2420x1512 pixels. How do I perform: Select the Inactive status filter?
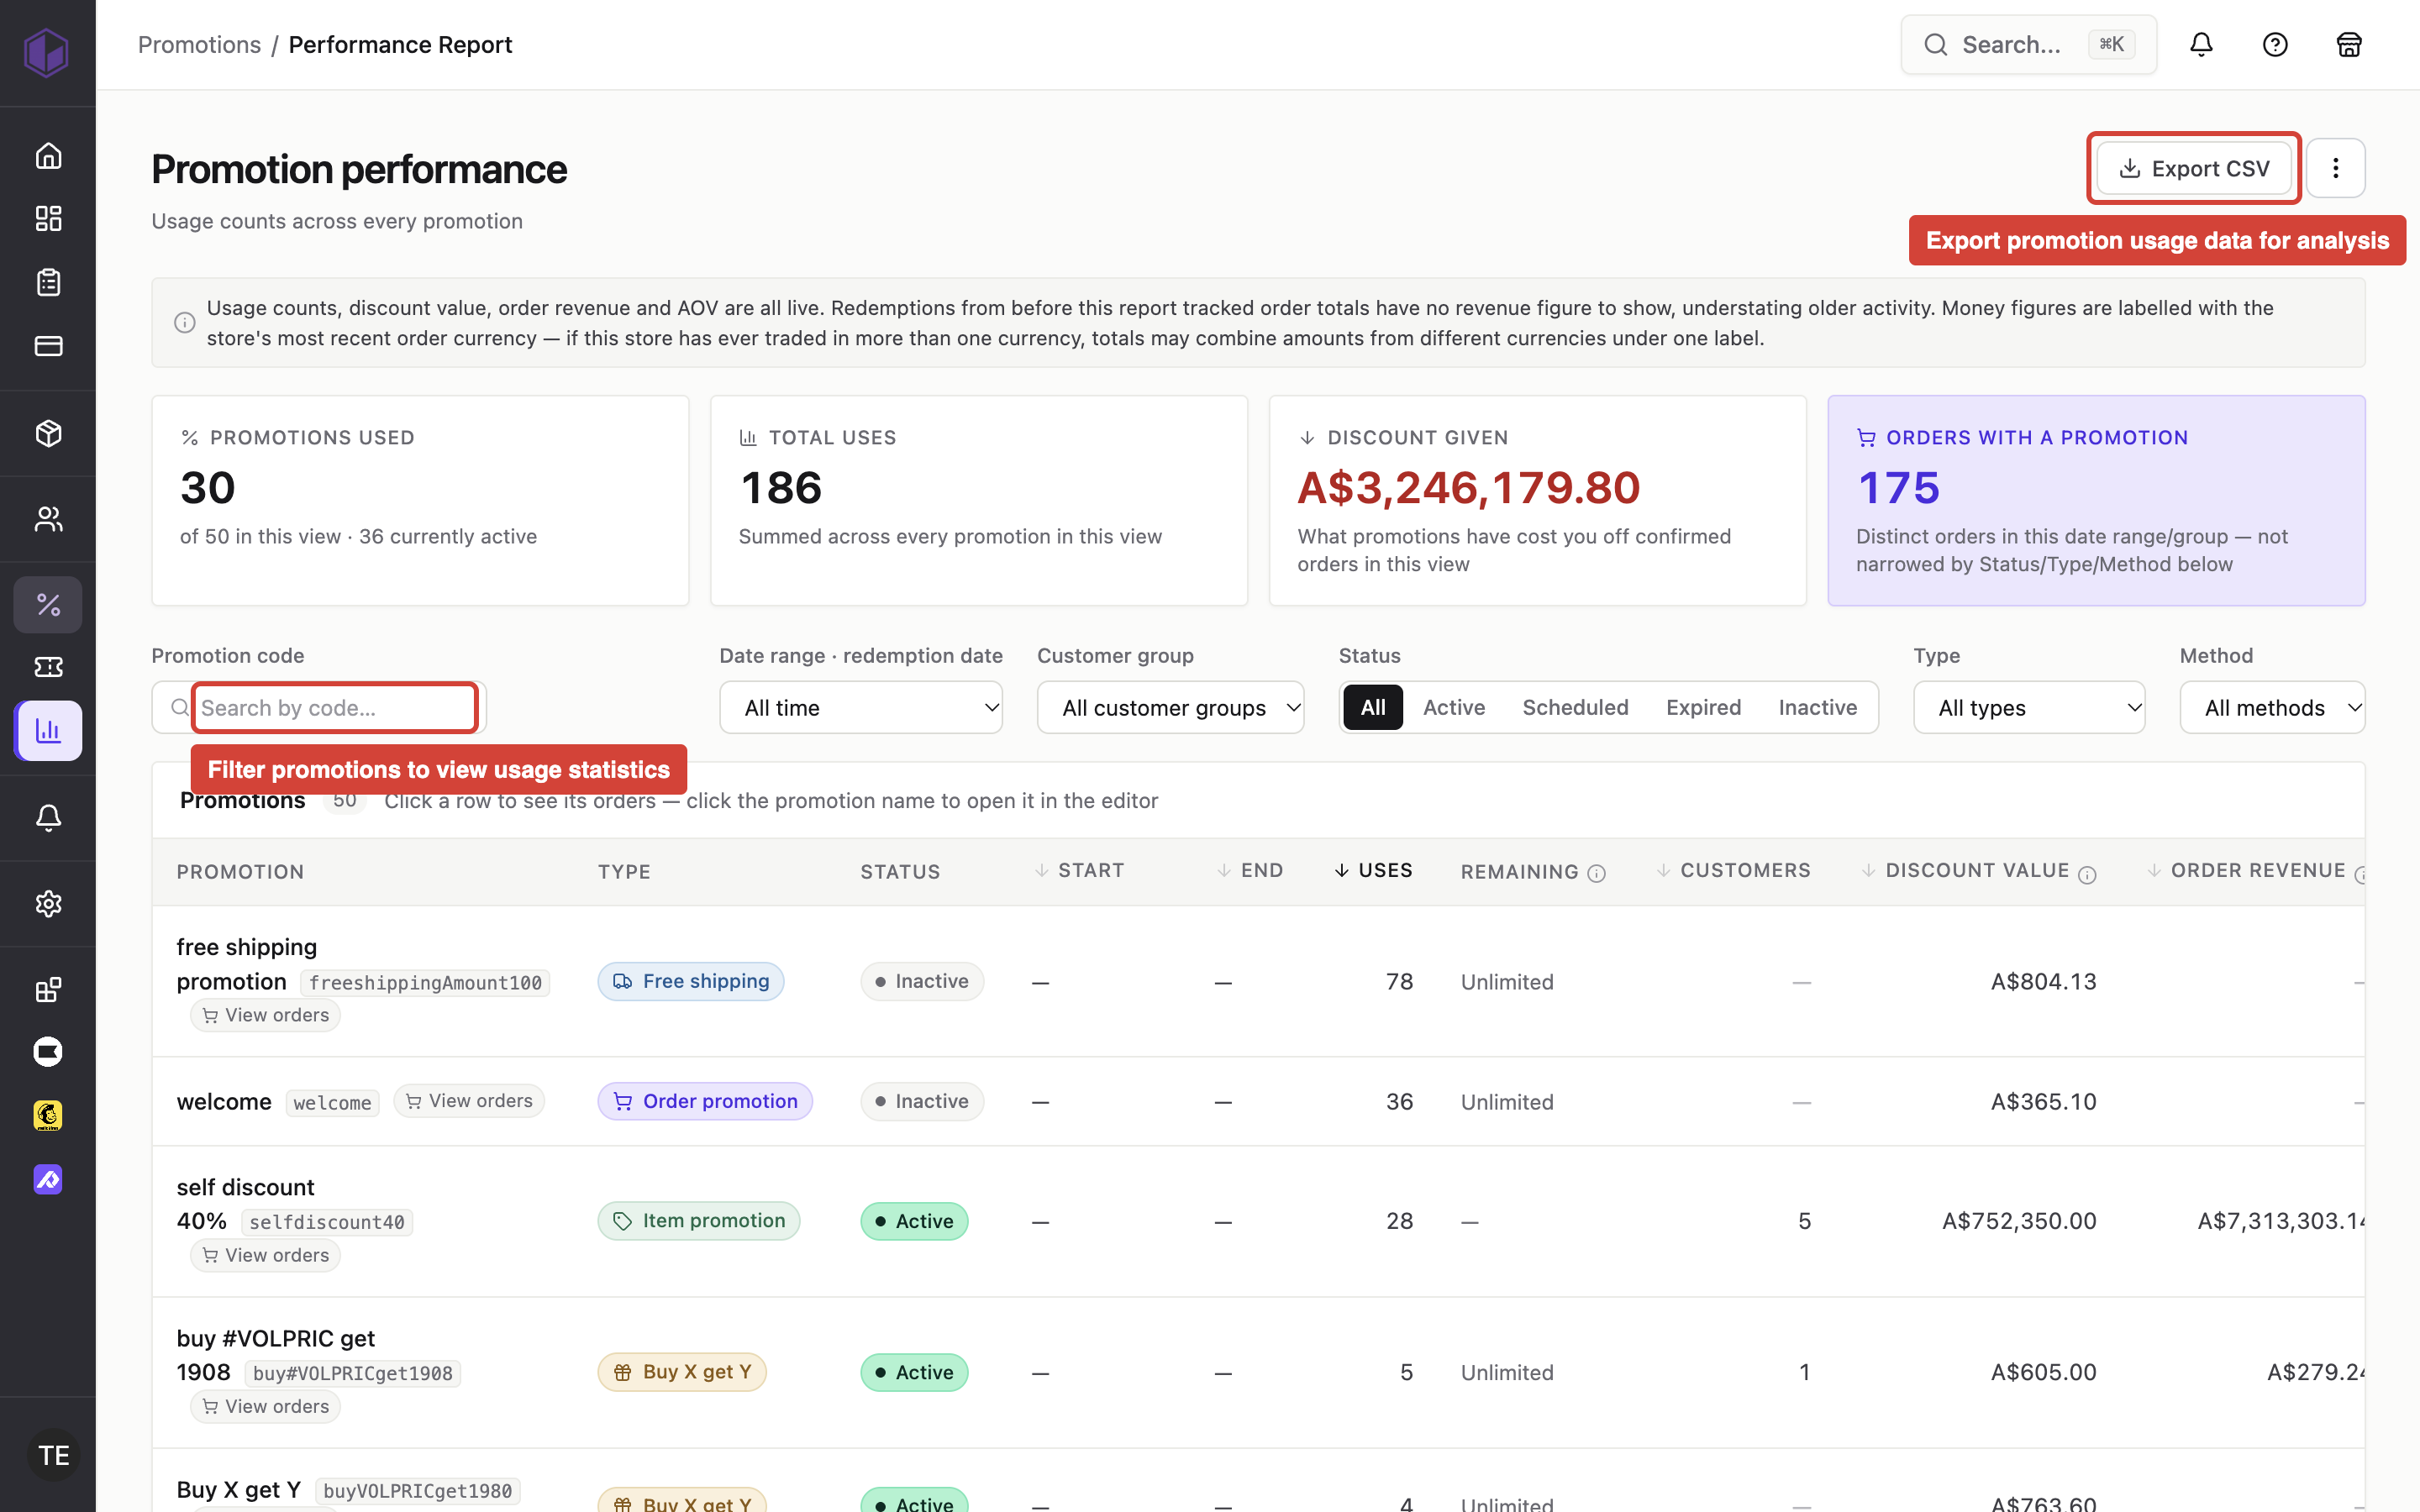(x=1817, y=708)
